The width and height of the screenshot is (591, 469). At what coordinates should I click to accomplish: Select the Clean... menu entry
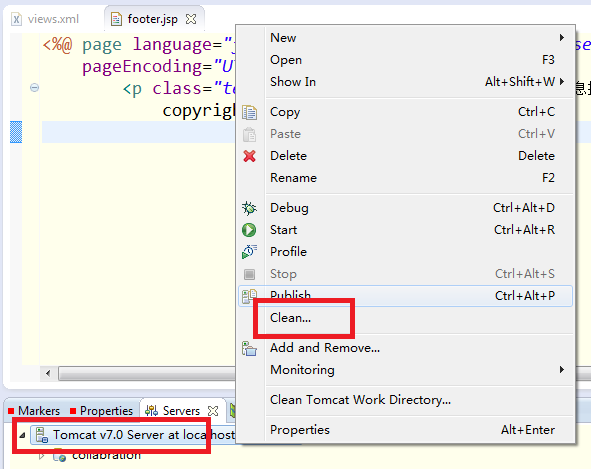click(x=405, y=318)
